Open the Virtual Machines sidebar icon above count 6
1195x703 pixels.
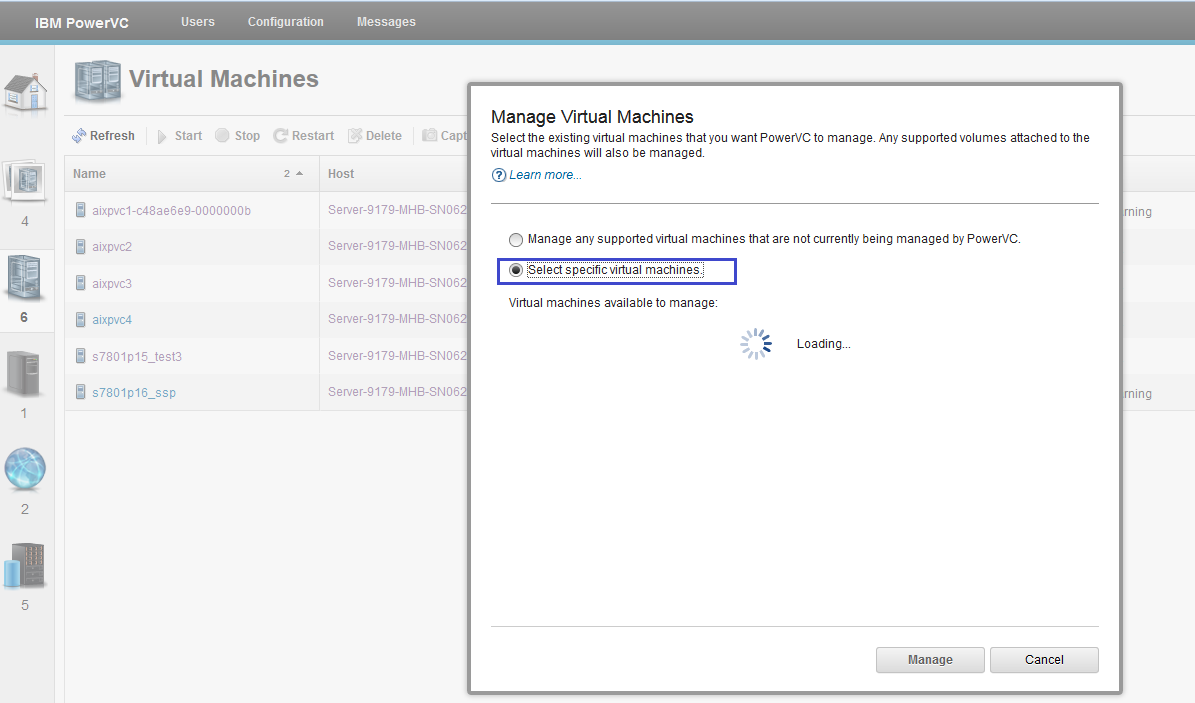[x=24, y=277]
